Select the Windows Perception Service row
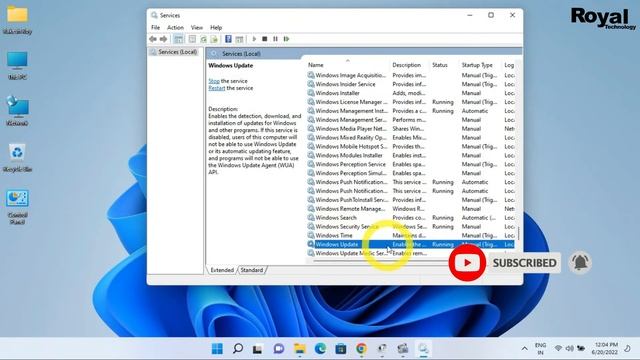 [x=410, y=164]
